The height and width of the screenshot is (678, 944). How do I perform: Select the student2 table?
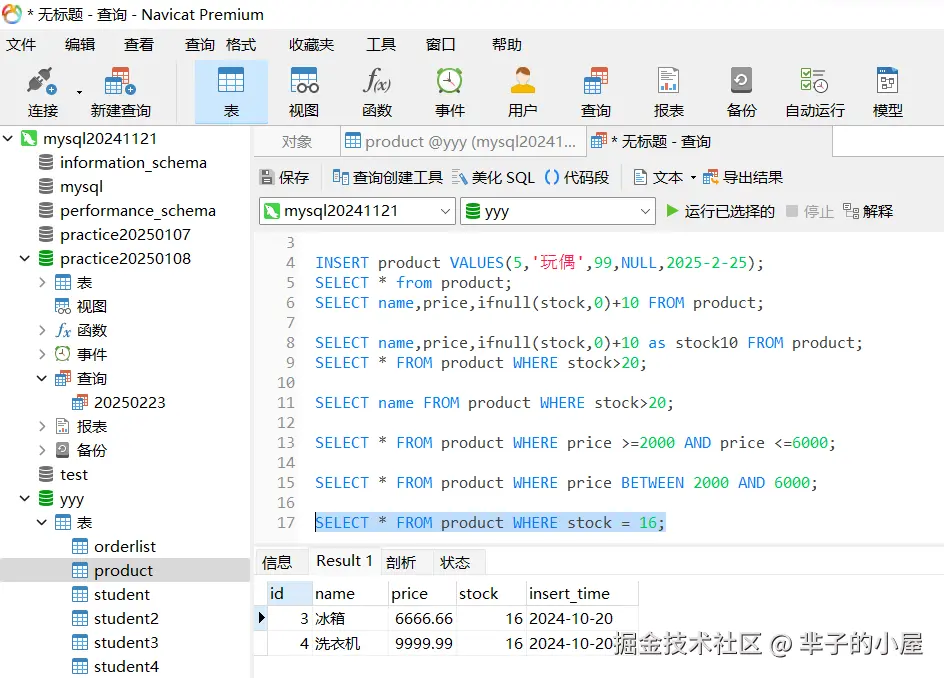pyautogui.click(x=126, y=619)
